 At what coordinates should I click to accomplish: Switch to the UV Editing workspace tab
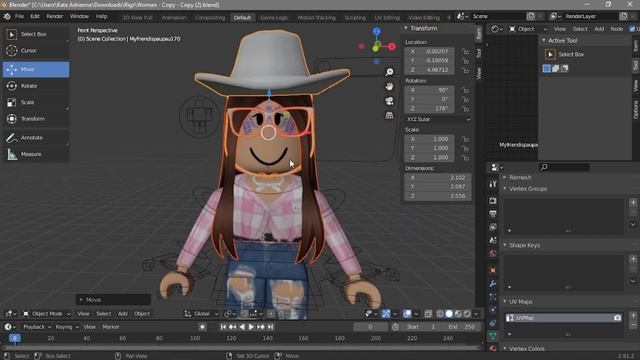pos(387,18)
